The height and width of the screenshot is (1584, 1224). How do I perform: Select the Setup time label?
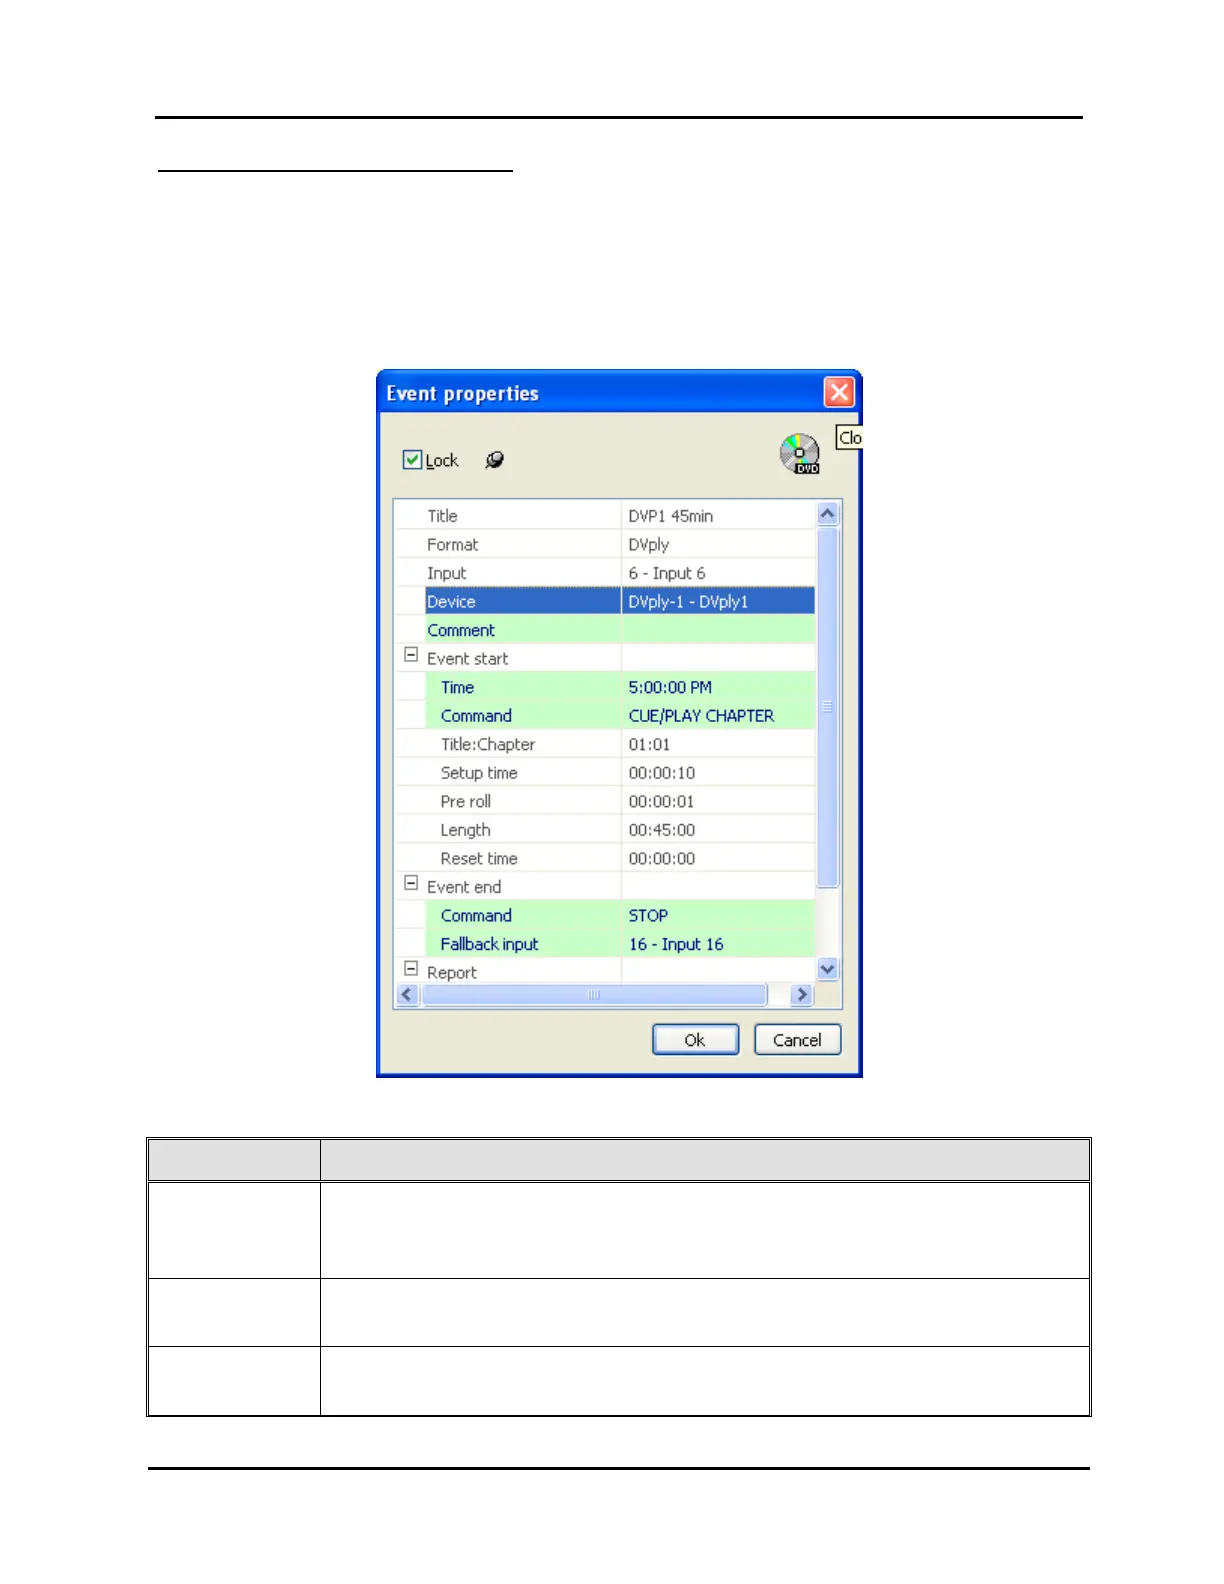[479, 773]
